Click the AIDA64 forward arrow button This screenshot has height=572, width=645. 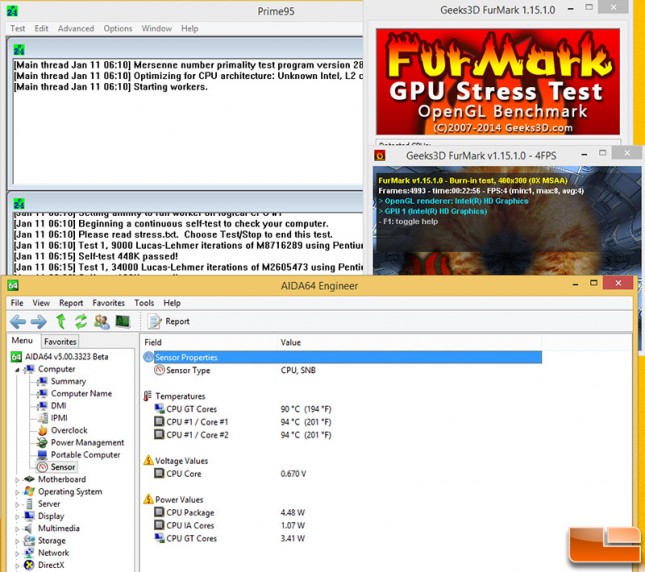[38, 322]
